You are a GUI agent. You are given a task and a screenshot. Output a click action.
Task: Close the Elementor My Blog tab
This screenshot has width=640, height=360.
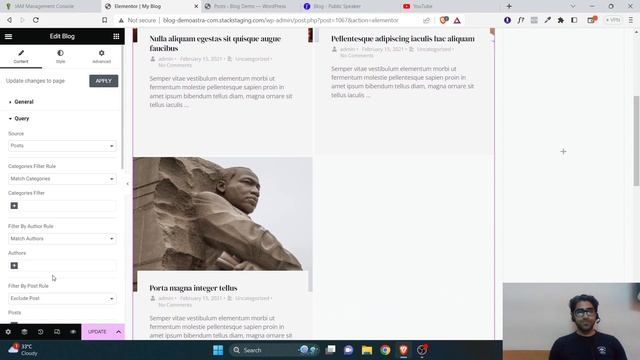click(x=196, y=7)
